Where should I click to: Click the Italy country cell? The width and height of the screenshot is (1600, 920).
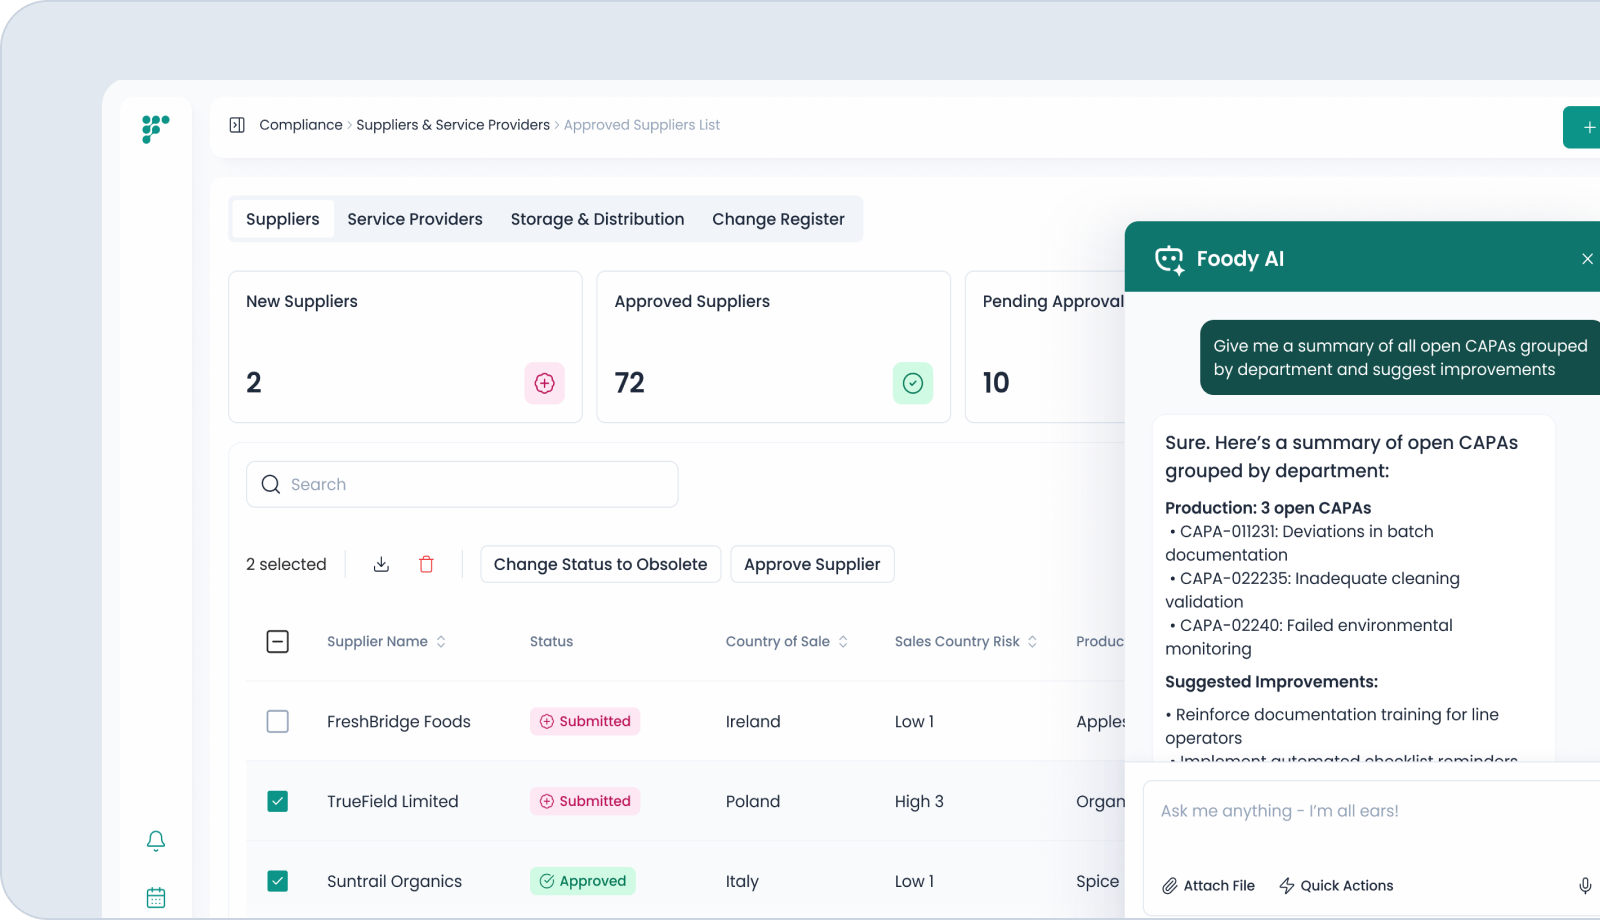[742, 882]
